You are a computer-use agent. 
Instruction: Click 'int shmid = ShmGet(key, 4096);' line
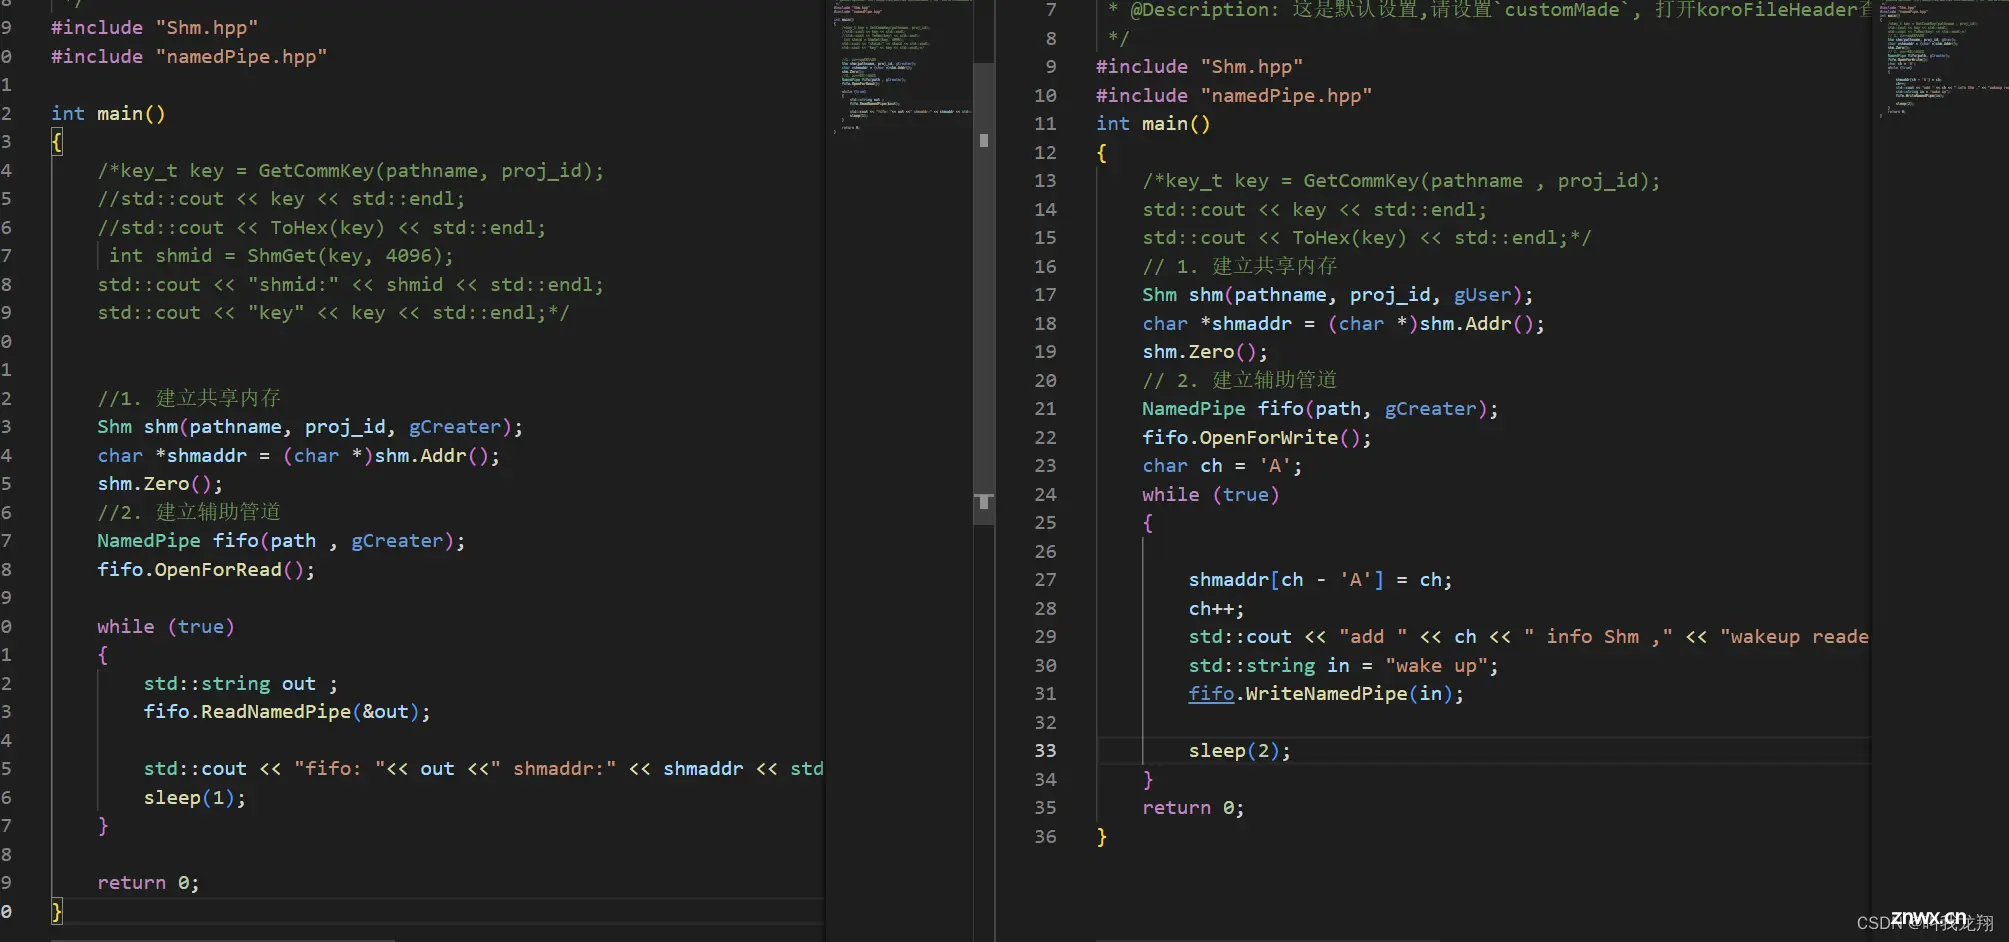281,256
